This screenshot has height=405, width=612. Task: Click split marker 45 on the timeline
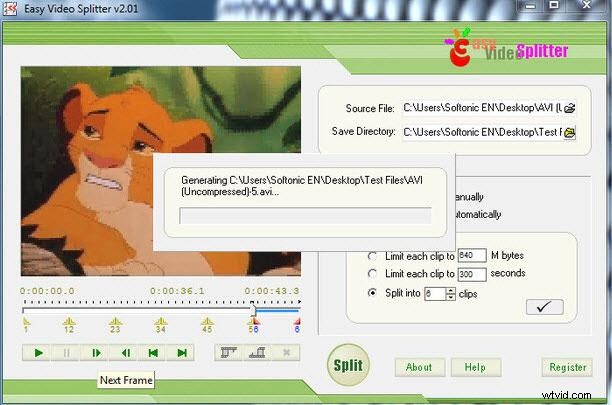click(207, 325)
